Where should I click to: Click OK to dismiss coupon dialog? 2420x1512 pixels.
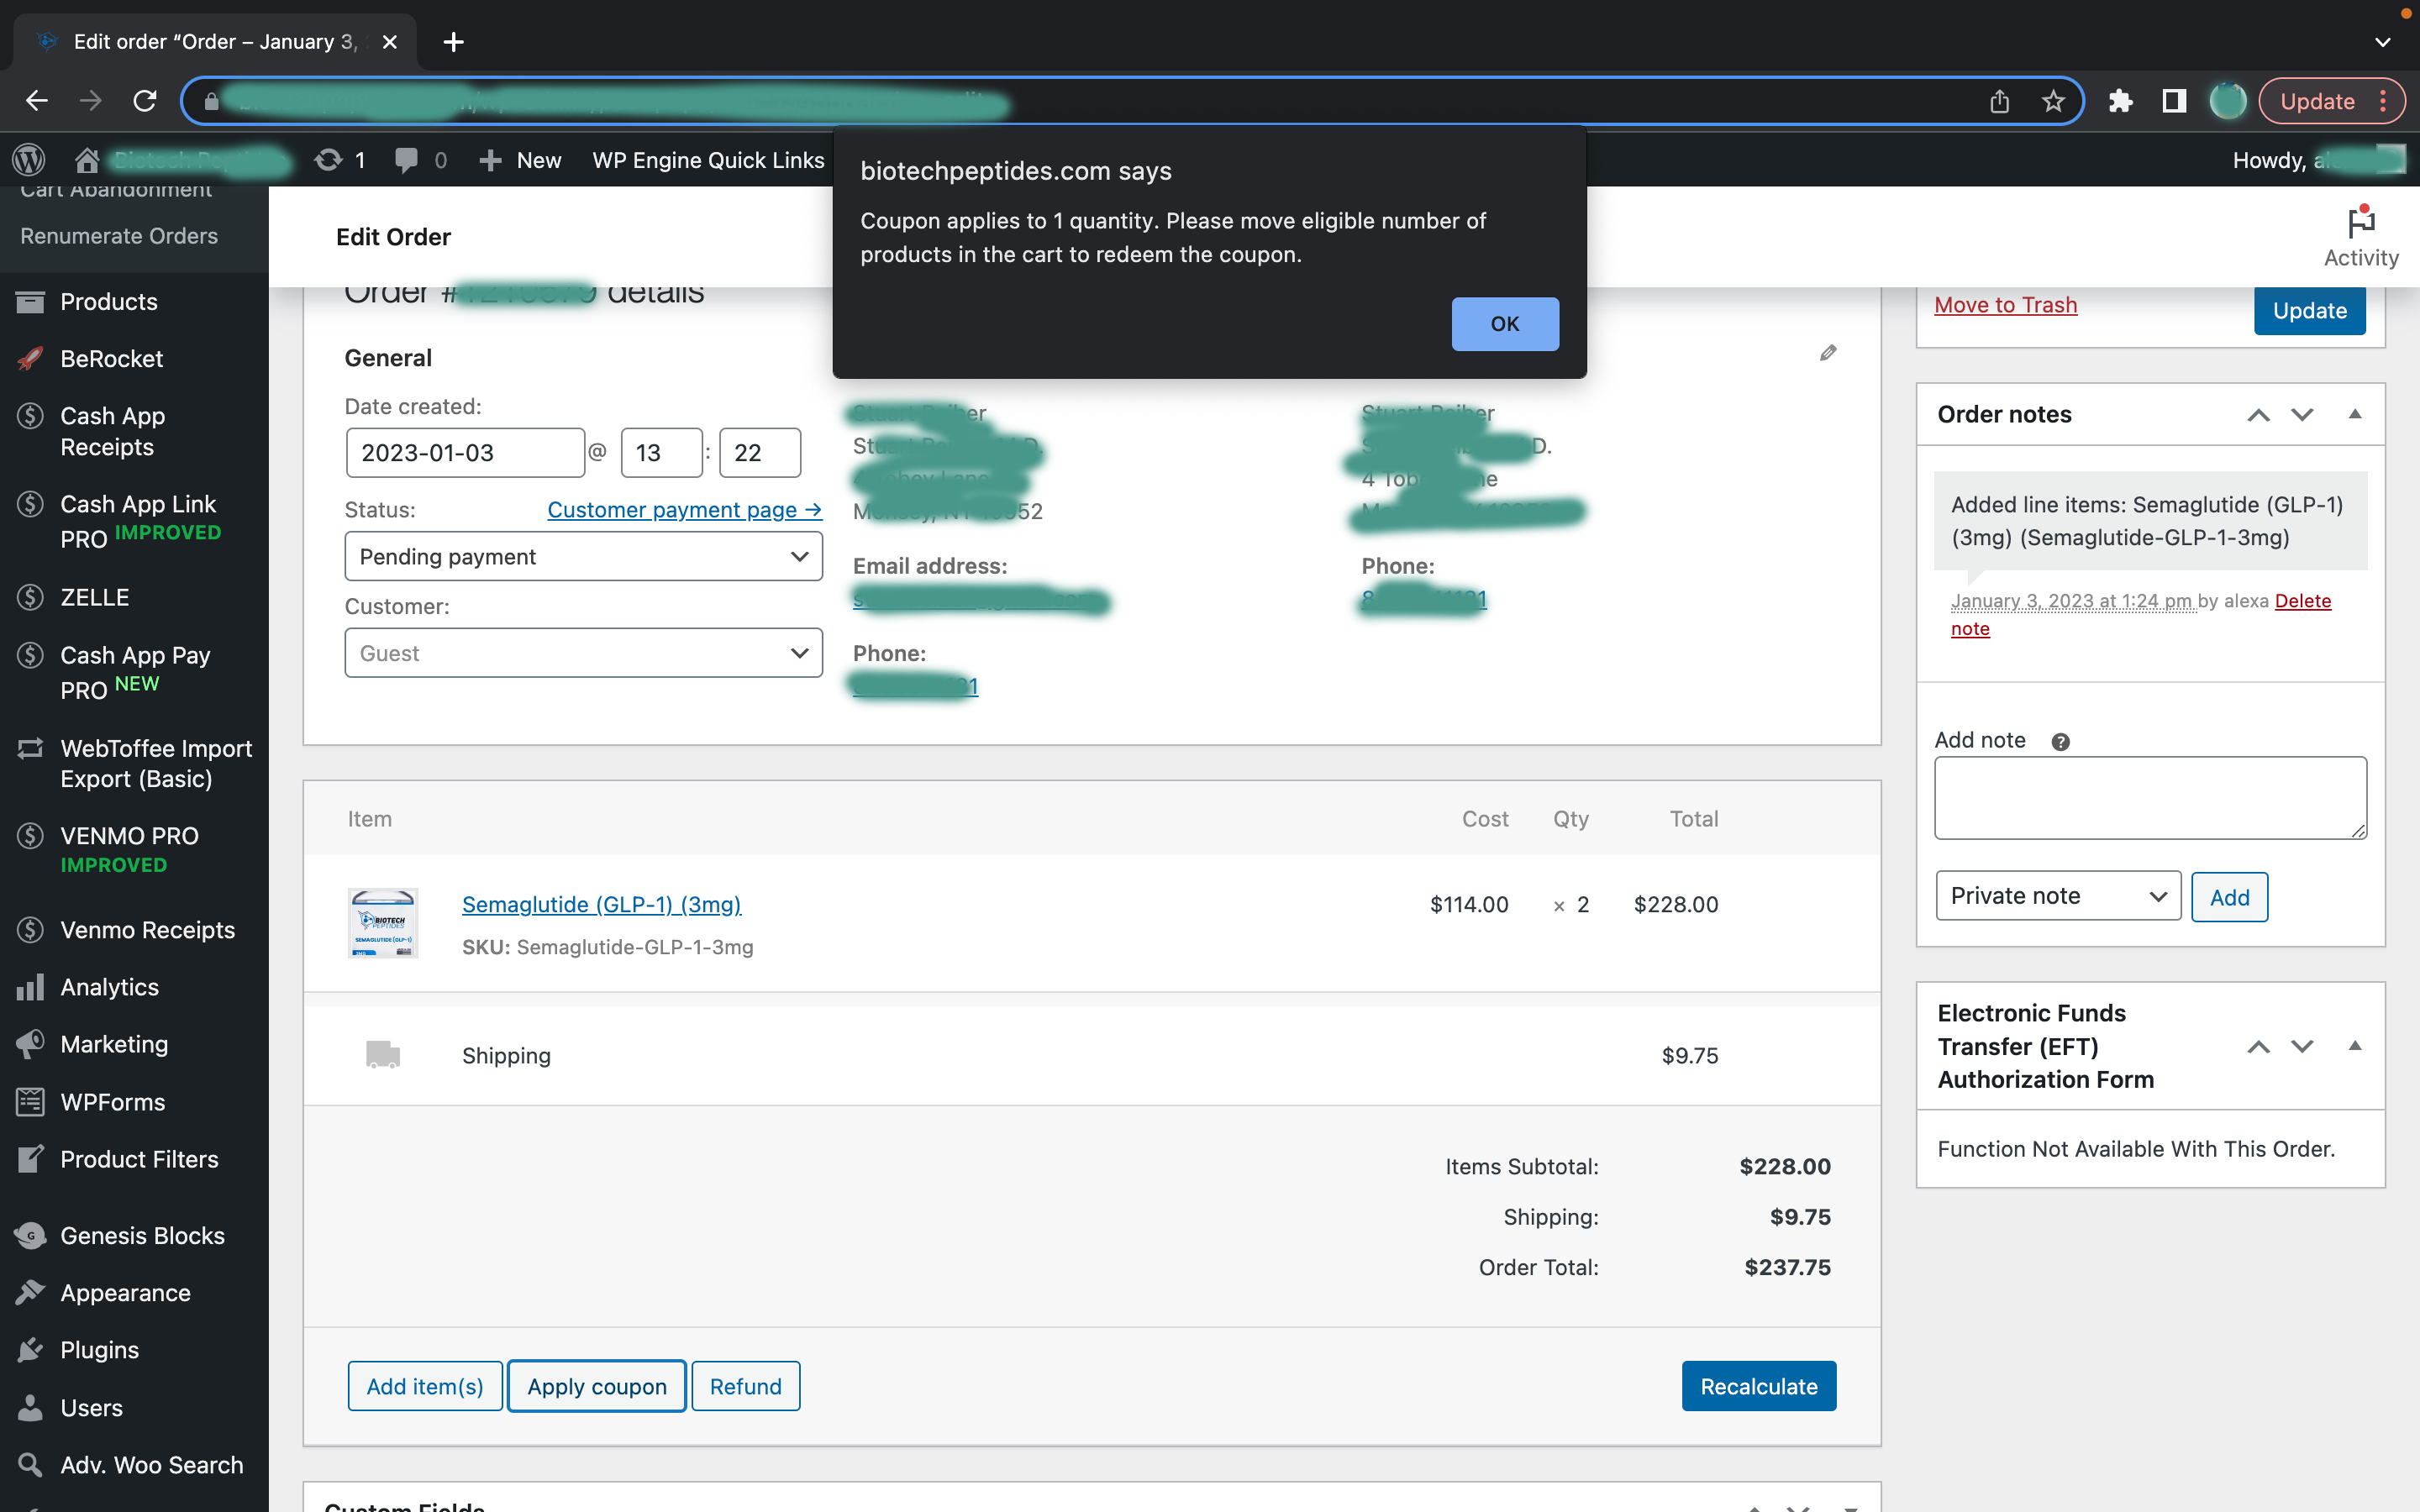pos(1503,323)
